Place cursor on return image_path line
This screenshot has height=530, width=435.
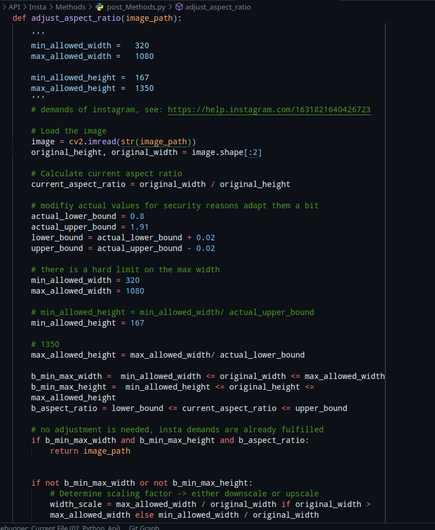[x=90, y=451]
